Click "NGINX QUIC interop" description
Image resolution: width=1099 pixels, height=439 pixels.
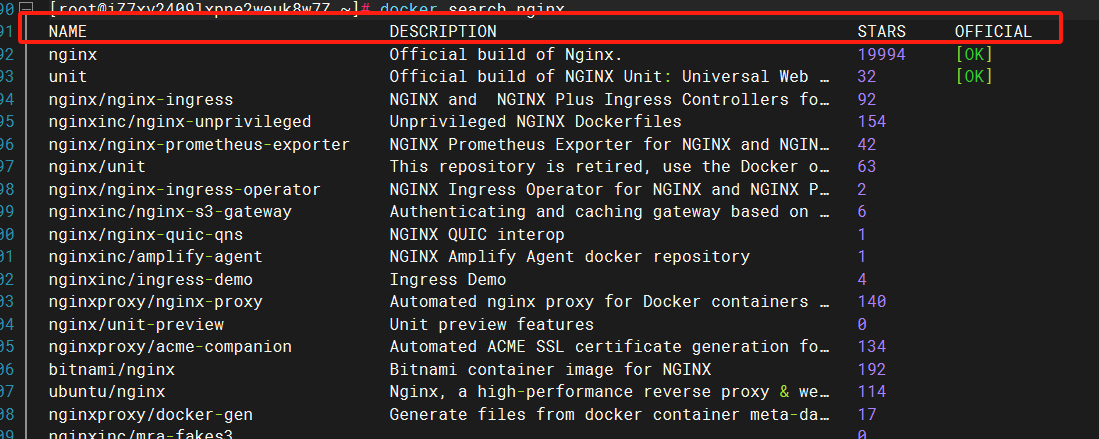(x=477, y=234)
